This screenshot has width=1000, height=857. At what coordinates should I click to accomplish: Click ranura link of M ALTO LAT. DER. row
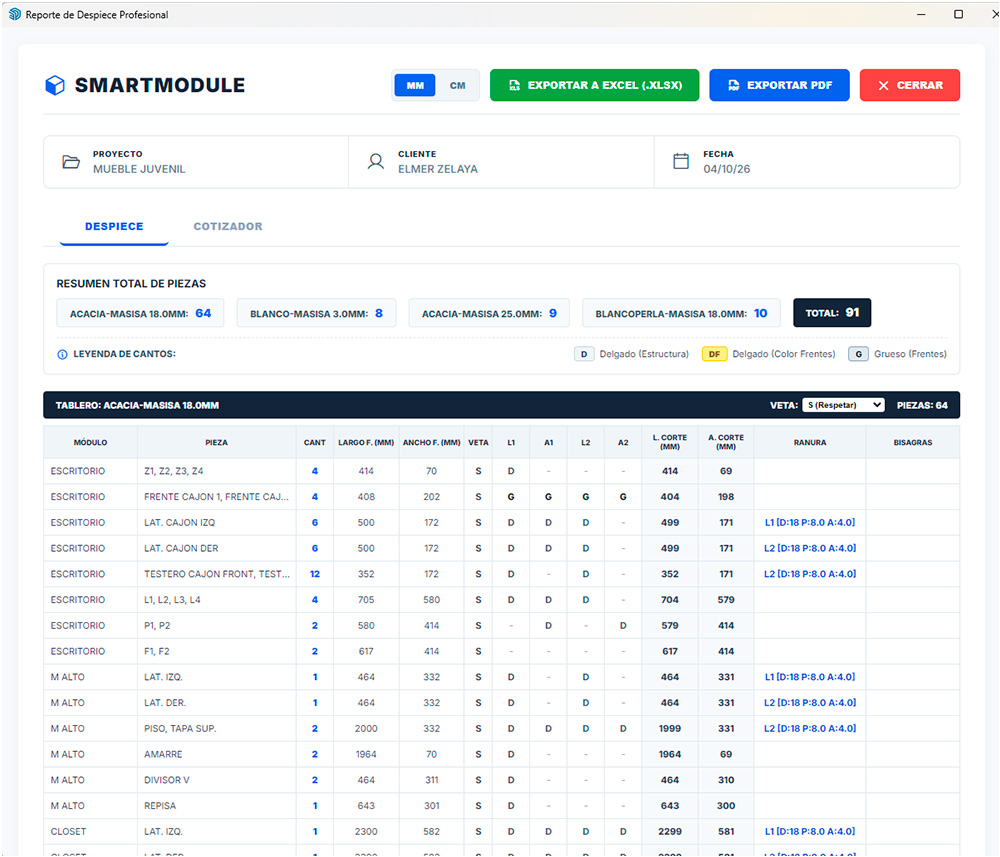click(810, 703)
